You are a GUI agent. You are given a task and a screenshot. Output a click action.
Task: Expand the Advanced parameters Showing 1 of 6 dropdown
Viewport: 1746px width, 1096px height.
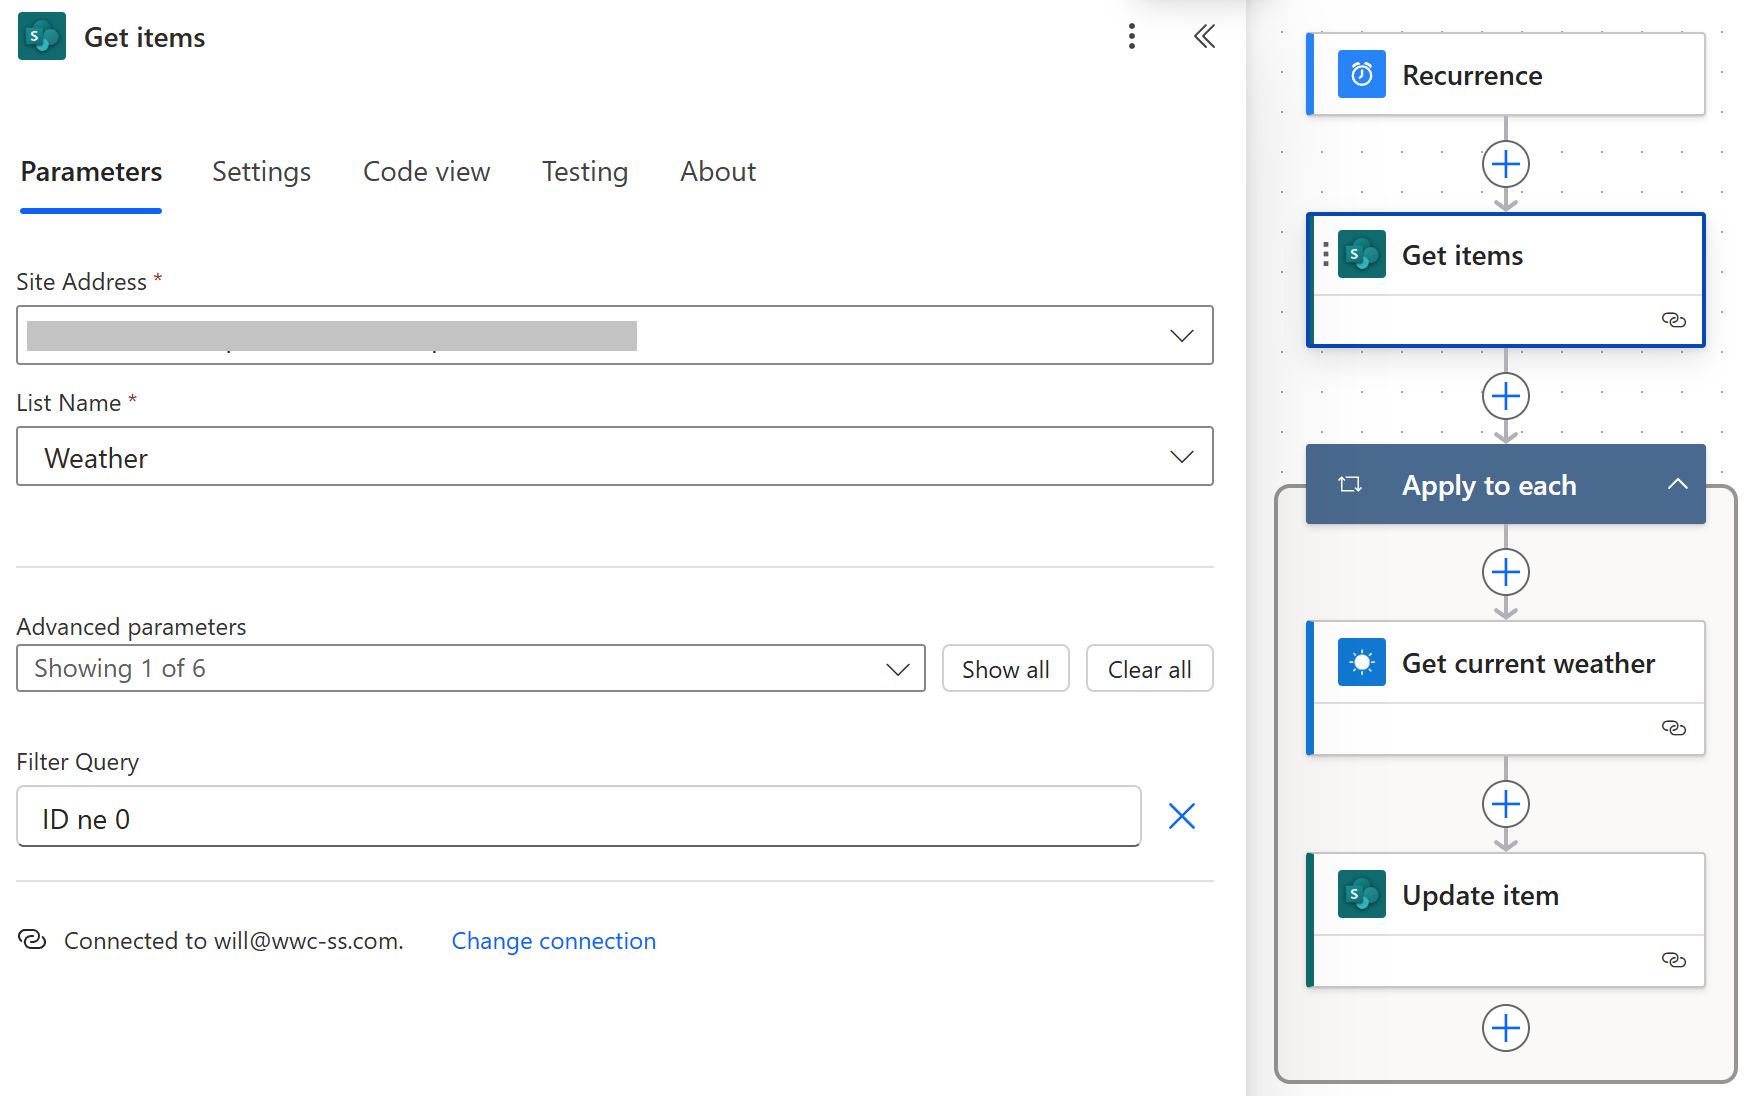pyautogui.click(x=471, y=668)
